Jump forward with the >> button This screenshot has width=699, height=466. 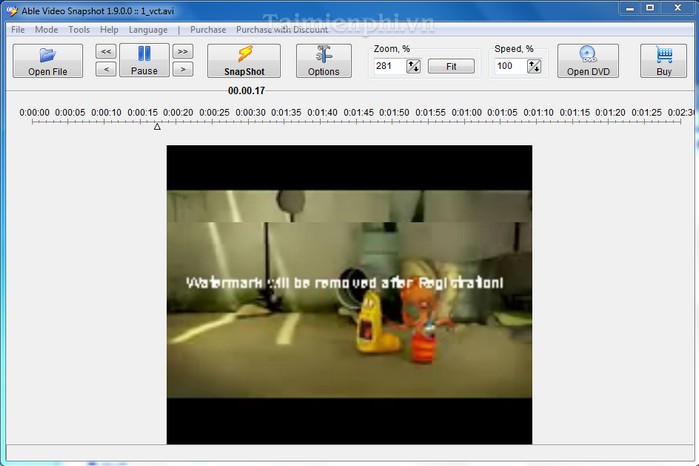pyautogui.click(x=183, y=51)
